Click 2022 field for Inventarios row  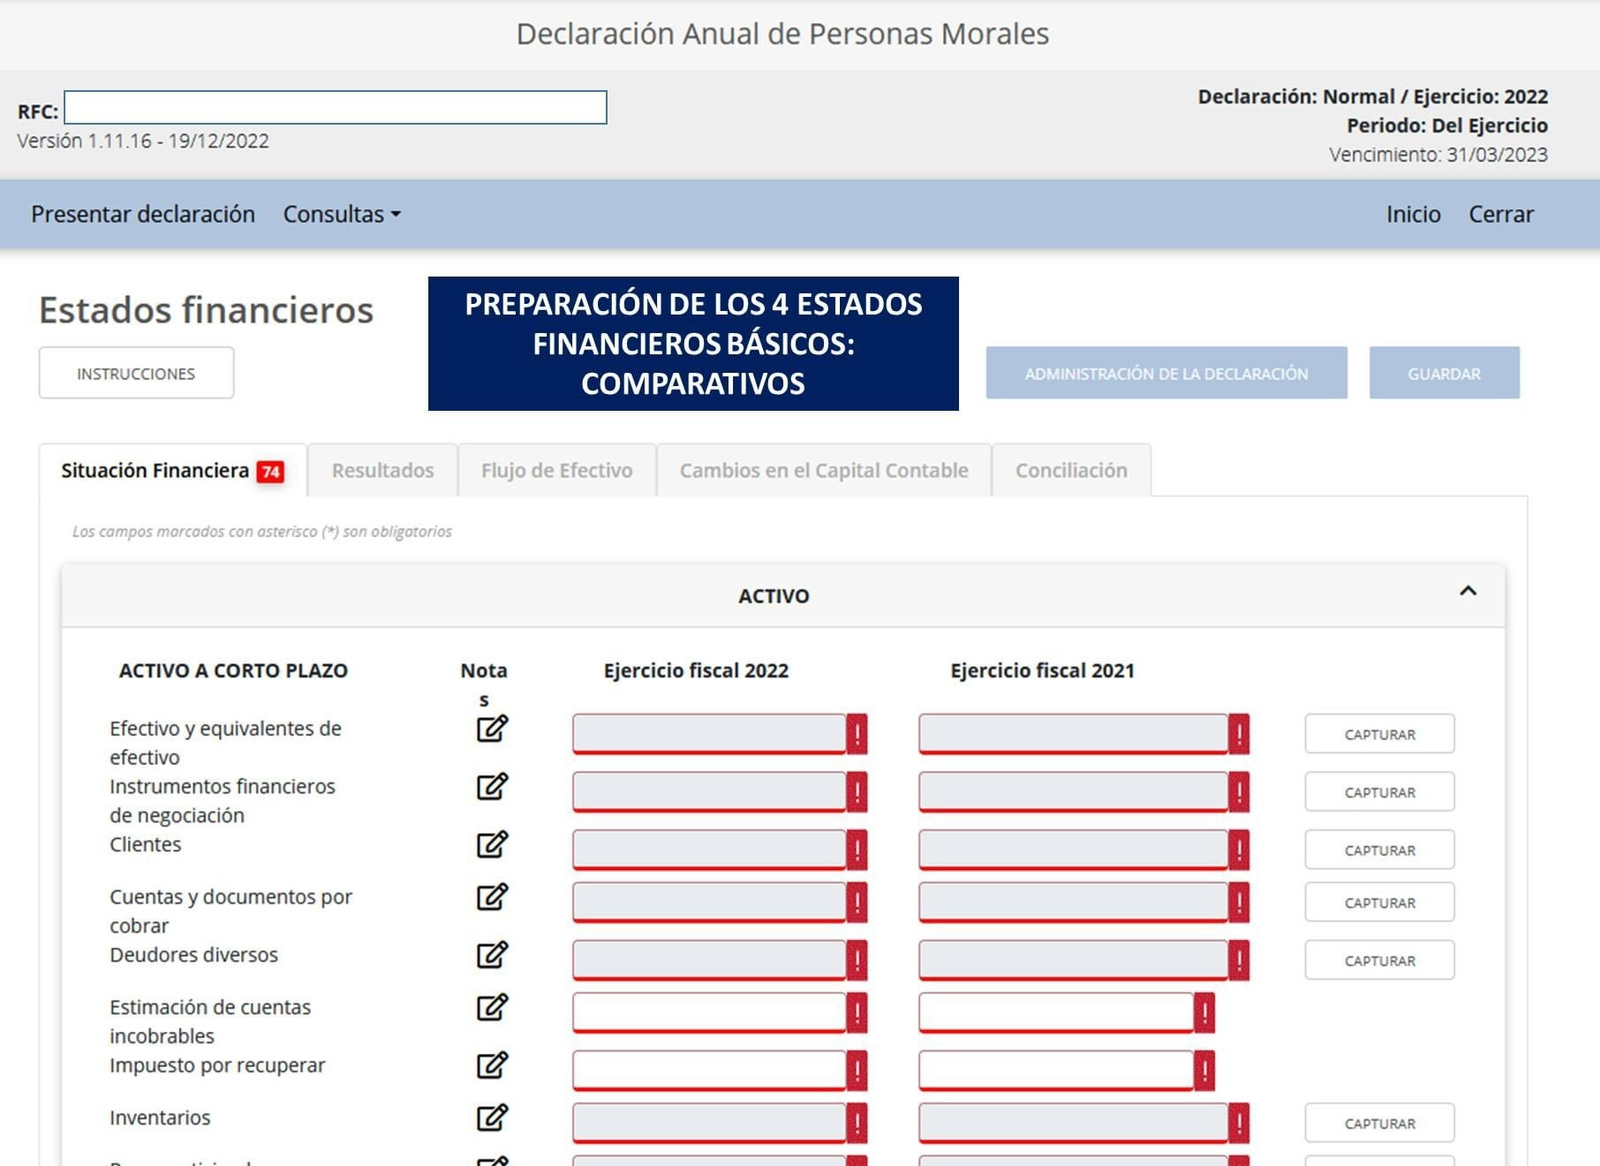point(709,1122)
